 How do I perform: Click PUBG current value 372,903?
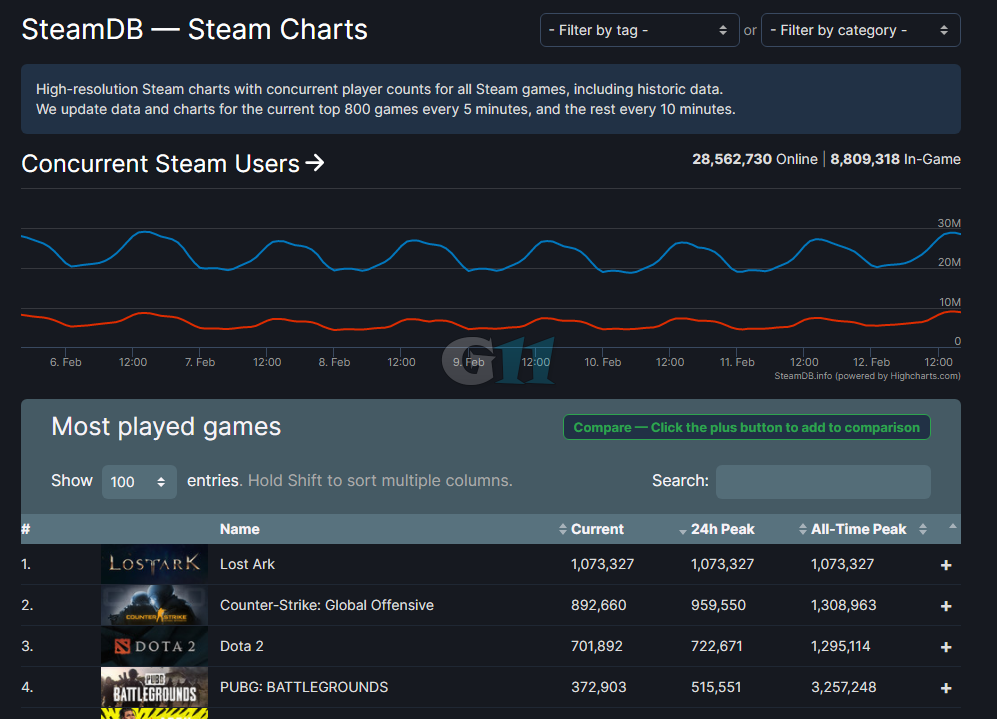pos(598,687)
